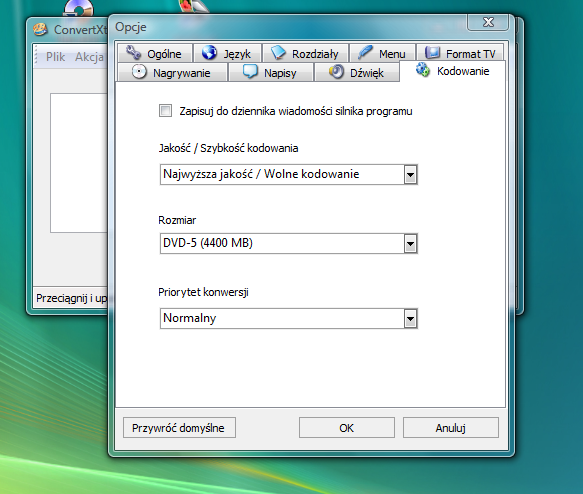The image size is (583, 494).
Task: Click the Najwyższa jakość / Wolne kodowanie field
Action: click(x=289, y=174)
